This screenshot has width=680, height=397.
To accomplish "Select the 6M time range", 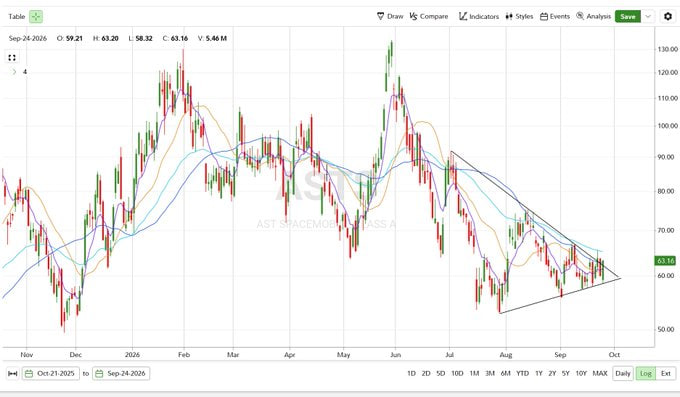I will pos(505,374).
